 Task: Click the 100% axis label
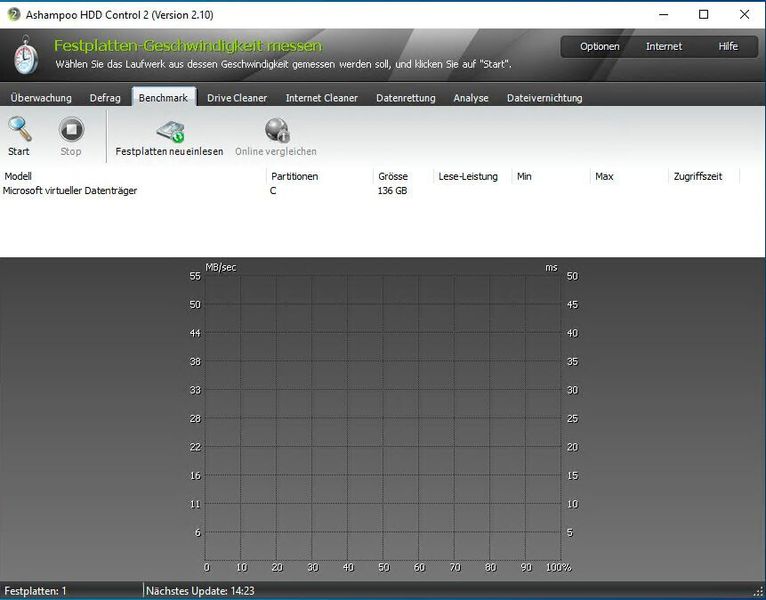(558, 567)
